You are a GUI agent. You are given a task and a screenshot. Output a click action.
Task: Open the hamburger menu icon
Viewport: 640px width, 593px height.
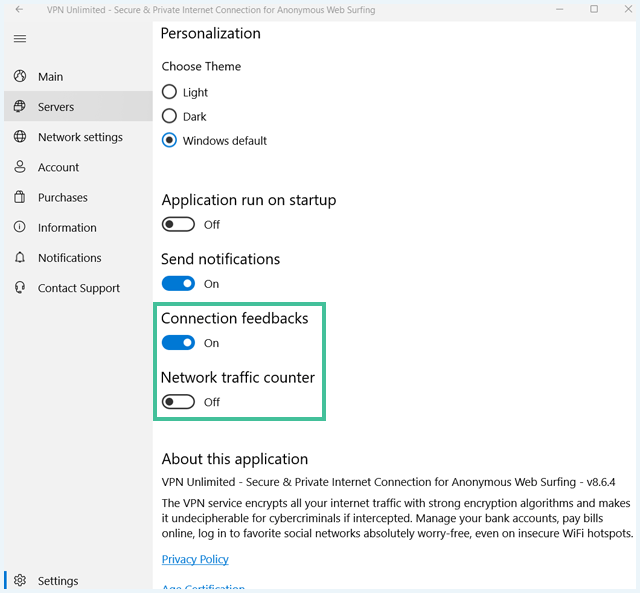20,39
